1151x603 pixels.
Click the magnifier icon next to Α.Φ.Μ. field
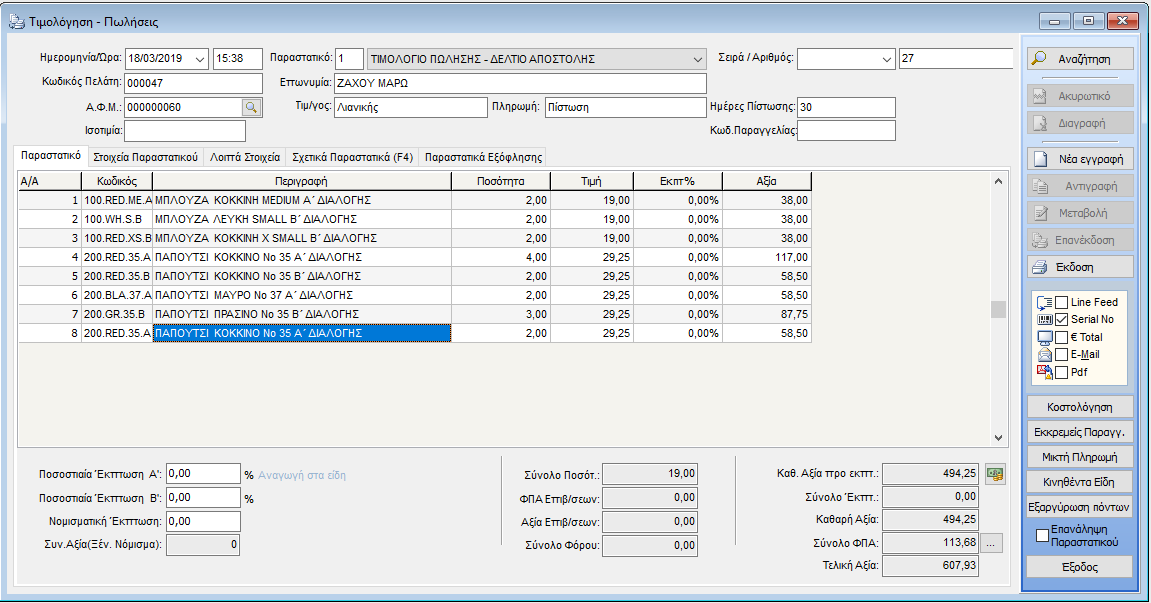click(x=251, y=107)
